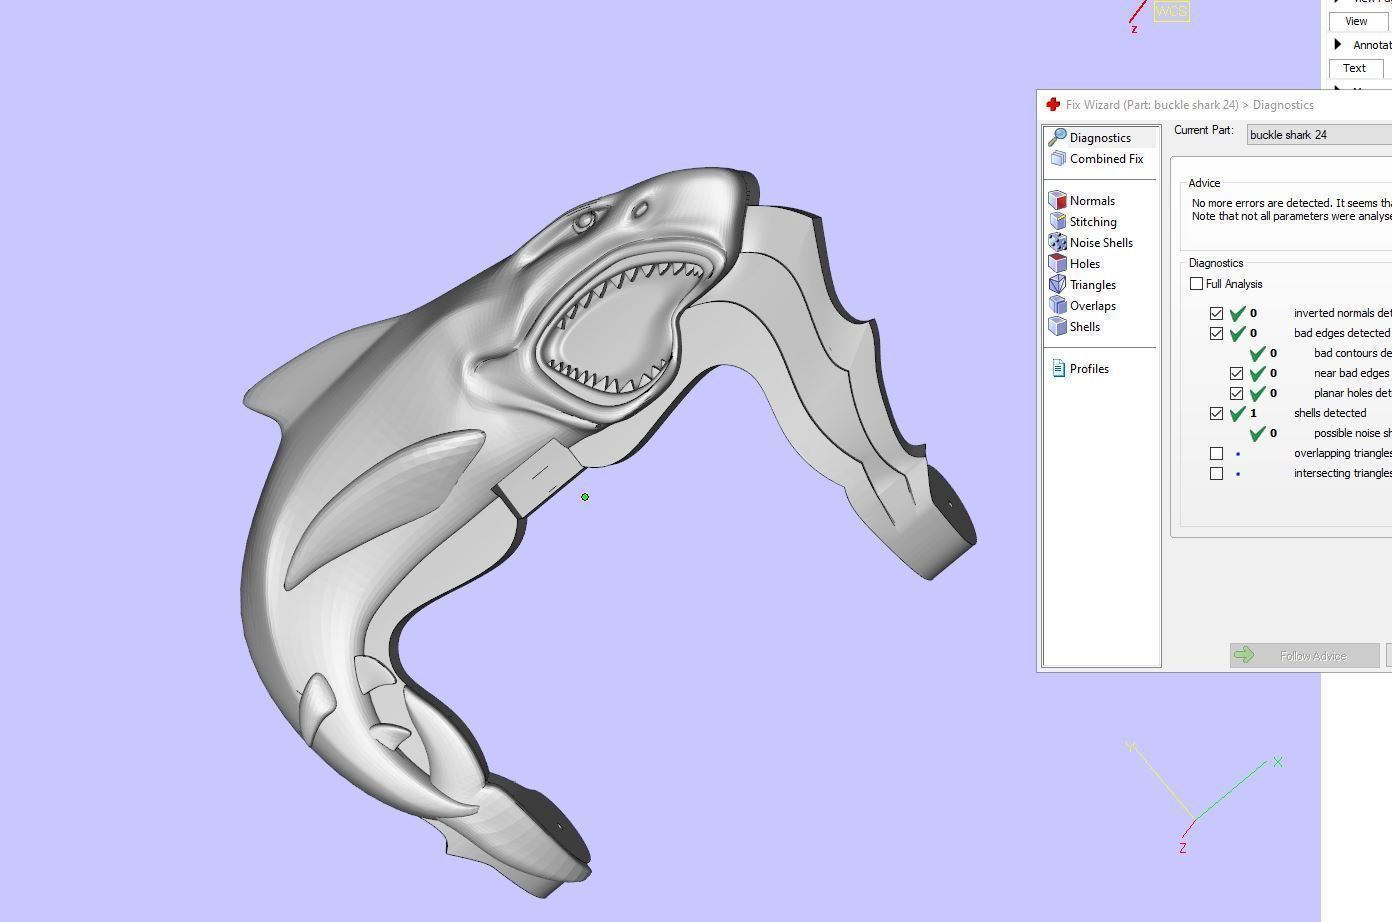The width and height of the screenshot is (1392, 922).
Task: Select the Normals fixing tool
Action: click(x=1083, y=201)
